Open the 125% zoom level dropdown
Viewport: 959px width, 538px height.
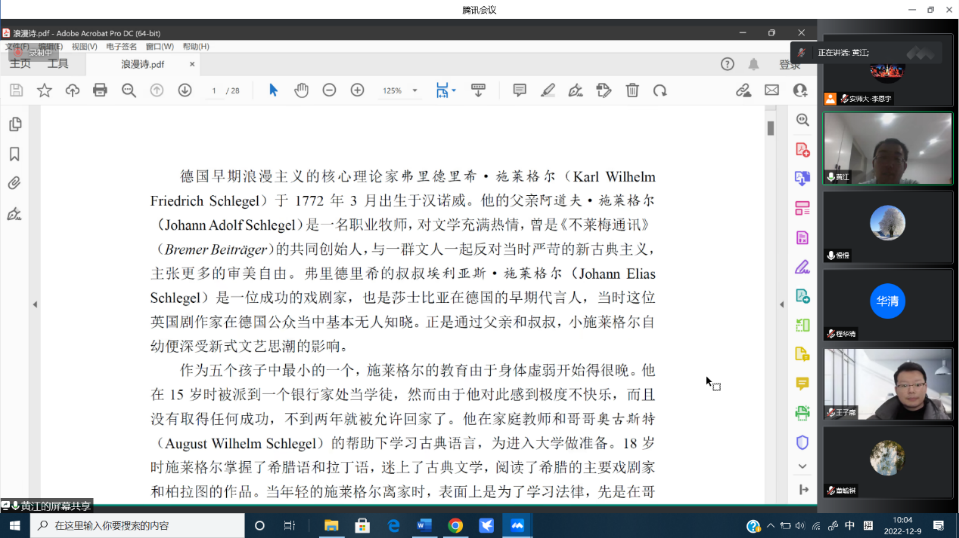point(400,91)
